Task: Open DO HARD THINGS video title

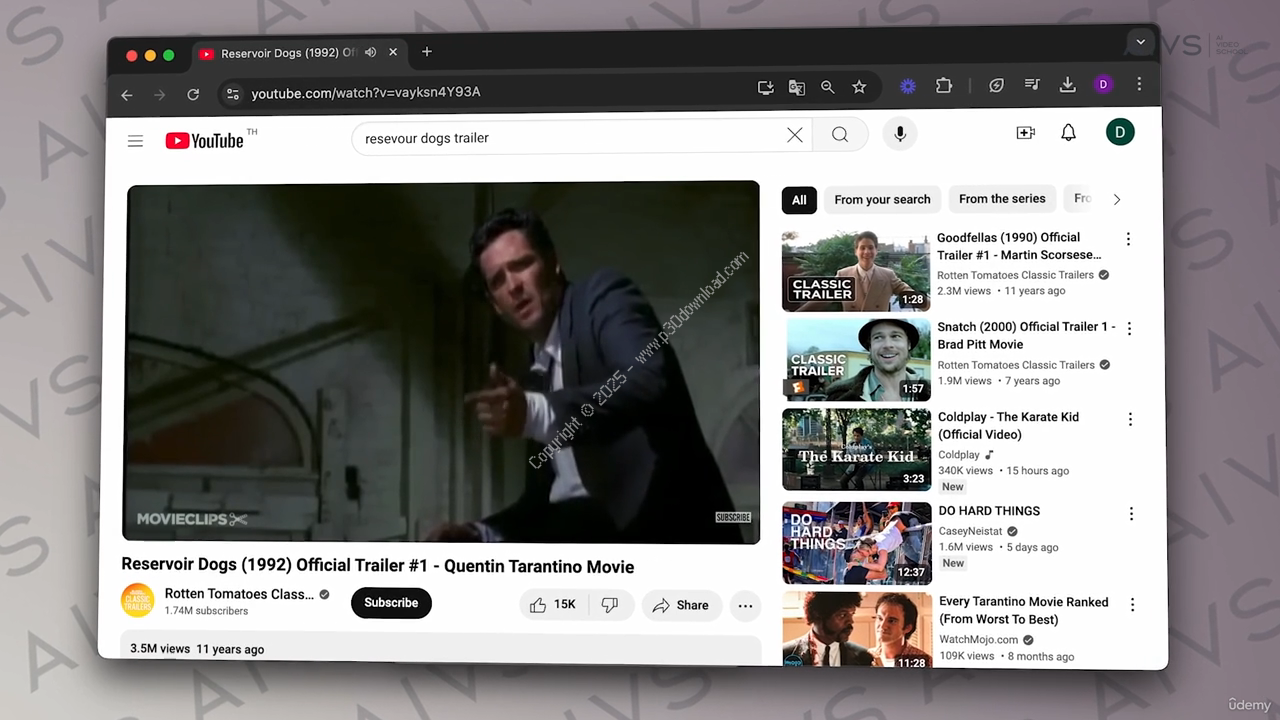Action: [989, 511]
